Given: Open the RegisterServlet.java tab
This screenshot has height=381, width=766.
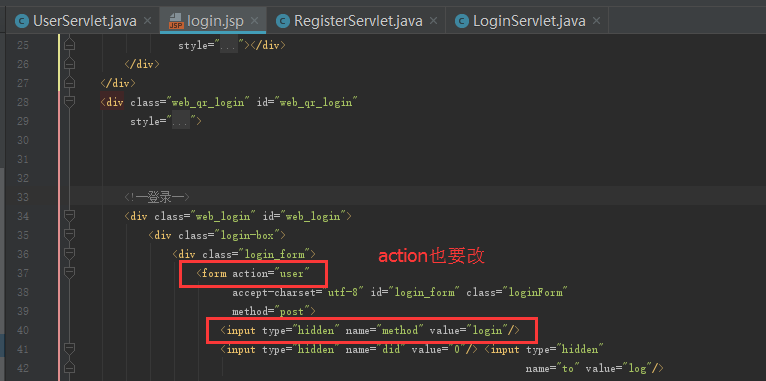Looking at the screenshot, I should (x=358, y=21).
